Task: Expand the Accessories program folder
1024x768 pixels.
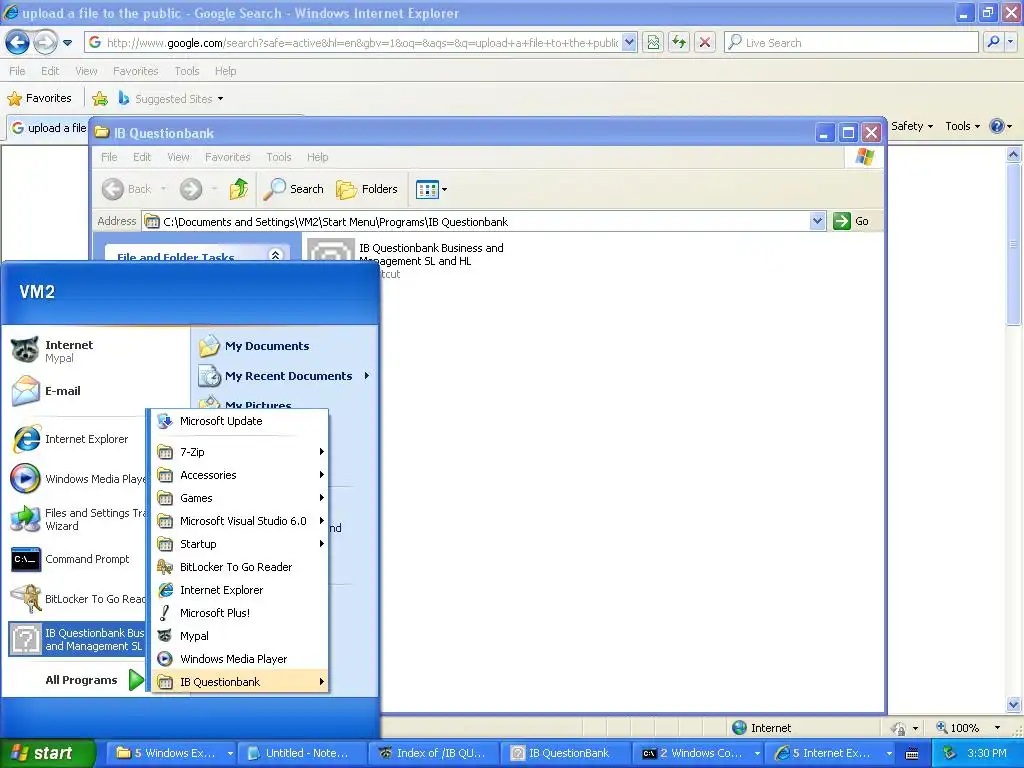Action: click(x=240, y=475)
